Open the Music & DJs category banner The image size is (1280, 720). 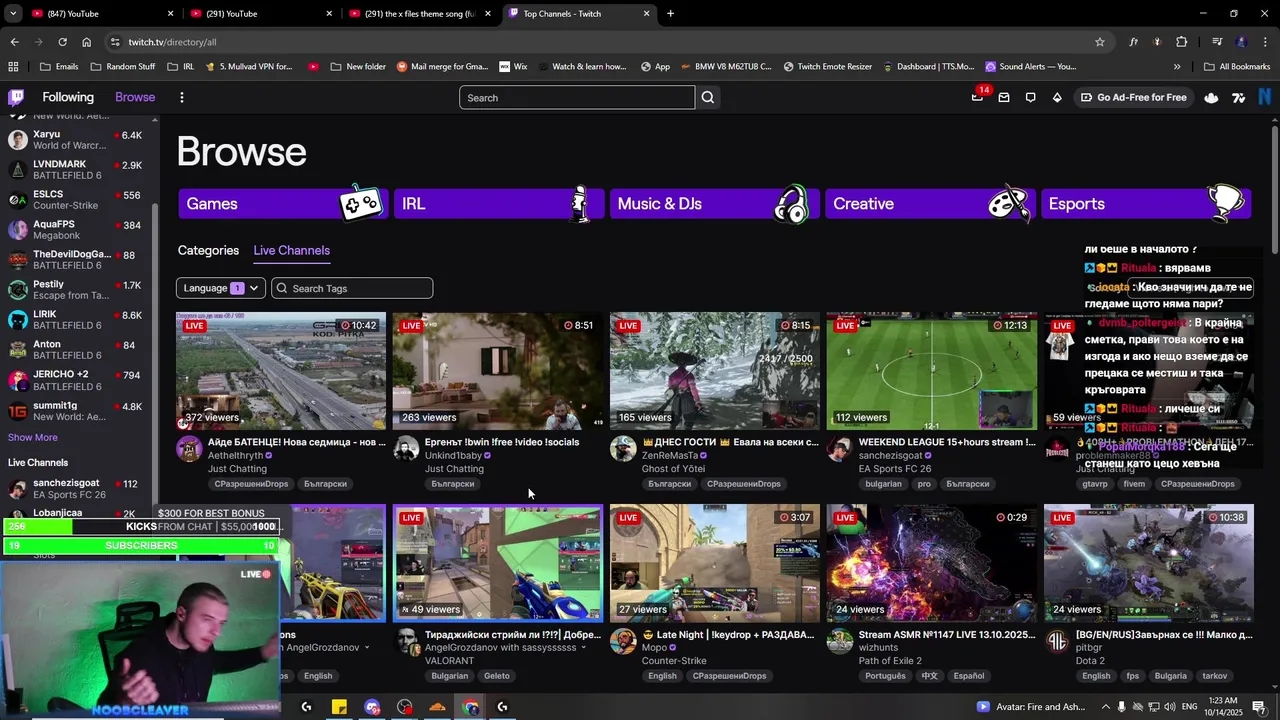click(x=714, y=203)
